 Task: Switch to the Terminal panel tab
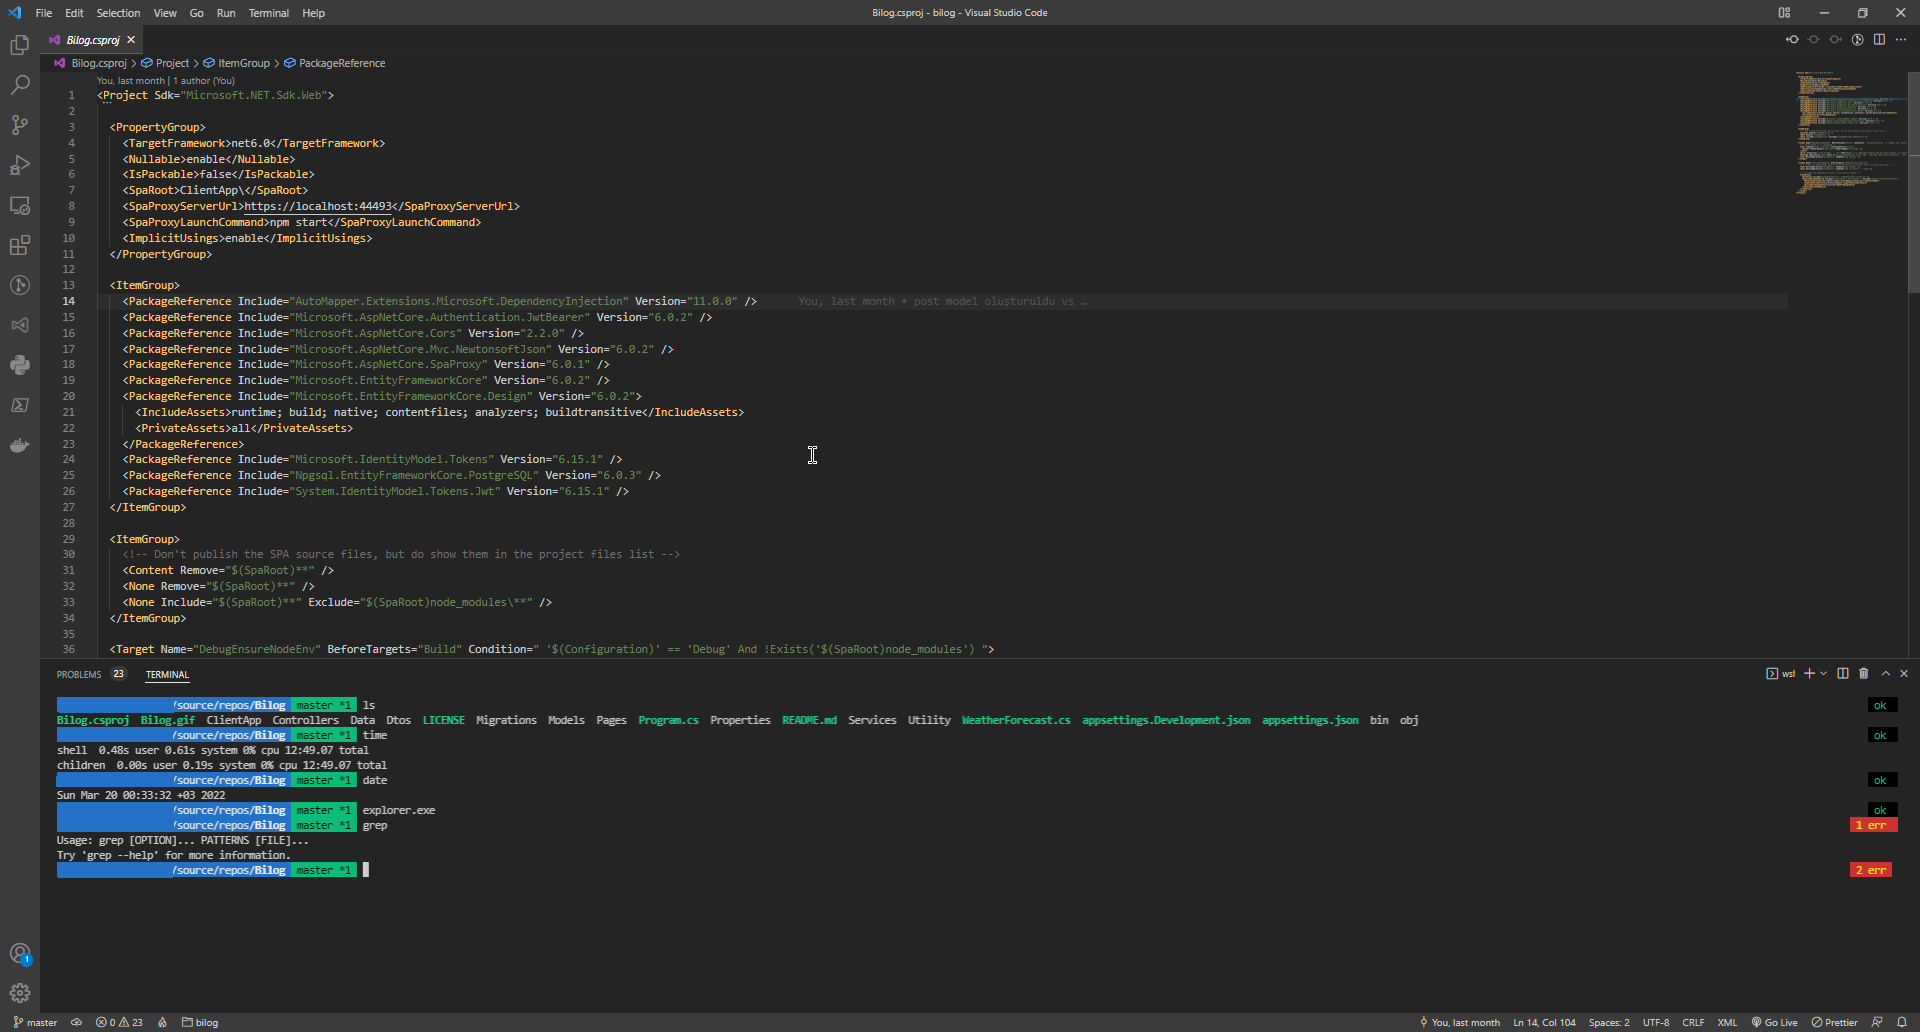coord(167,674)
